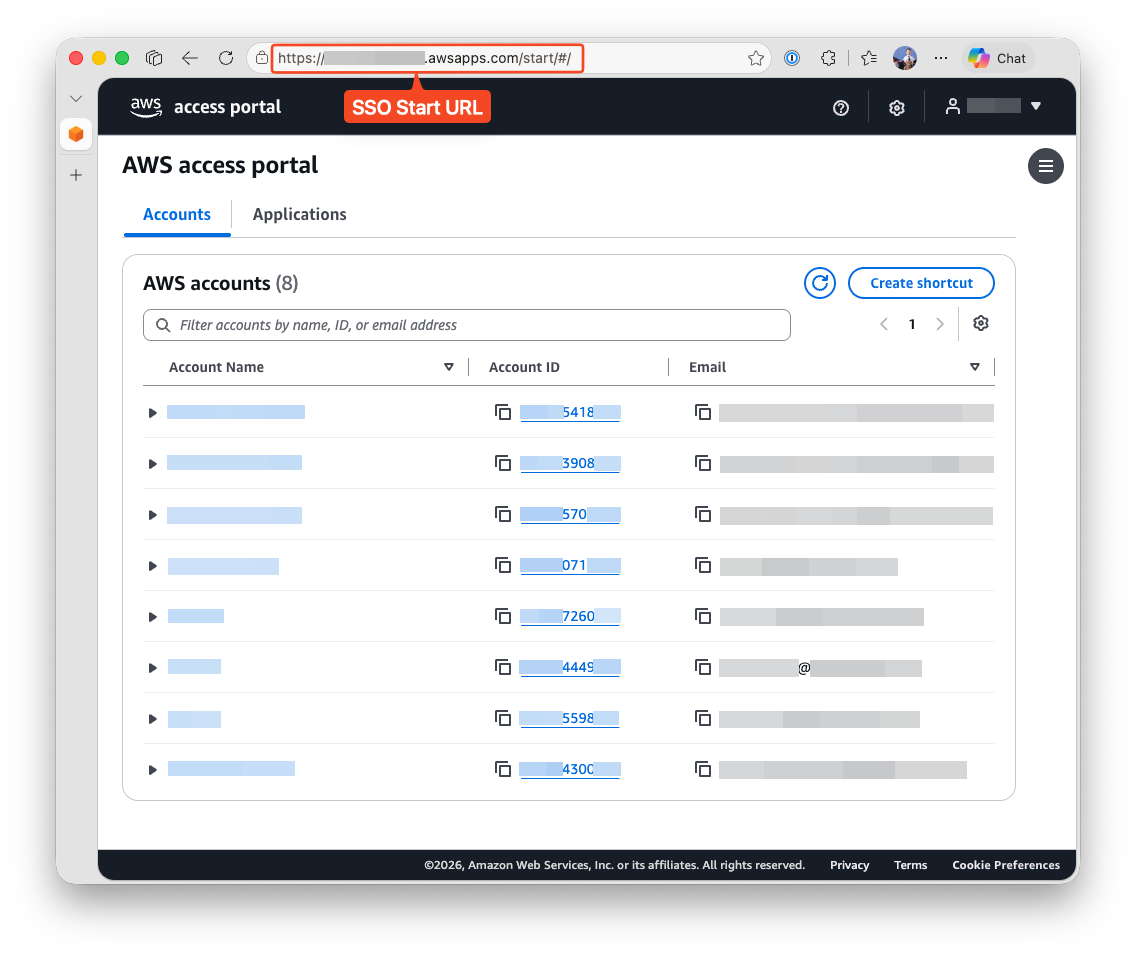Add new tab with plus icon
Image resolution: width=1136 pixels, height=958 pixels.
pyautogui.click(x=76, y=175)
